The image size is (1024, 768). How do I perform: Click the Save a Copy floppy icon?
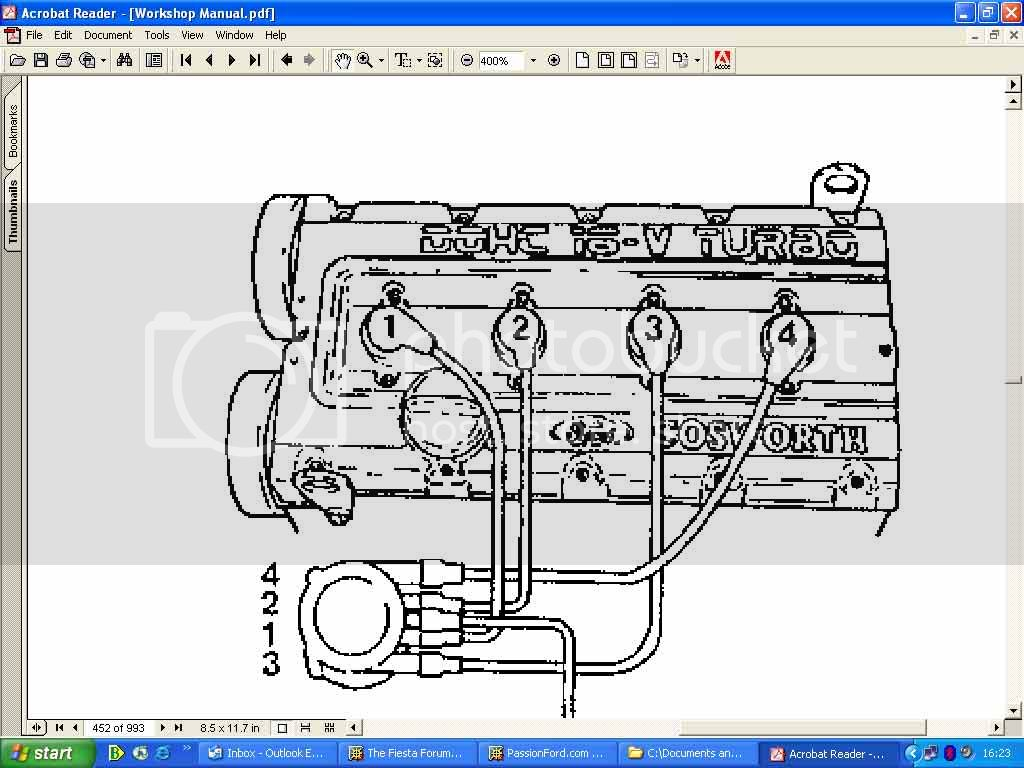[x=40, y=60]
